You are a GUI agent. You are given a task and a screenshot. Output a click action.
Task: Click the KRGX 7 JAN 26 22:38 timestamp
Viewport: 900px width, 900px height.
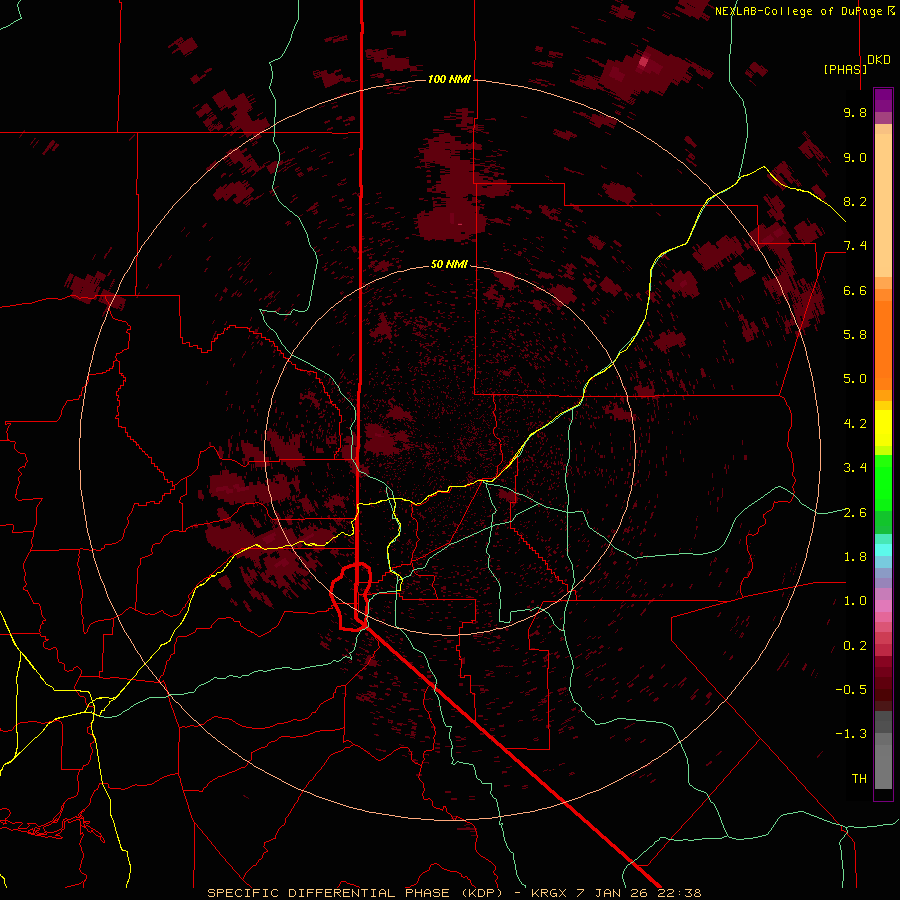pyautogui.click(x=616, y=893)
